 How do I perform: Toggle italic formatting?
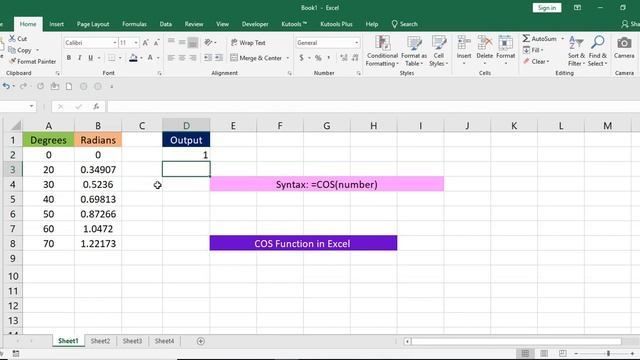(x=80, y=58)
